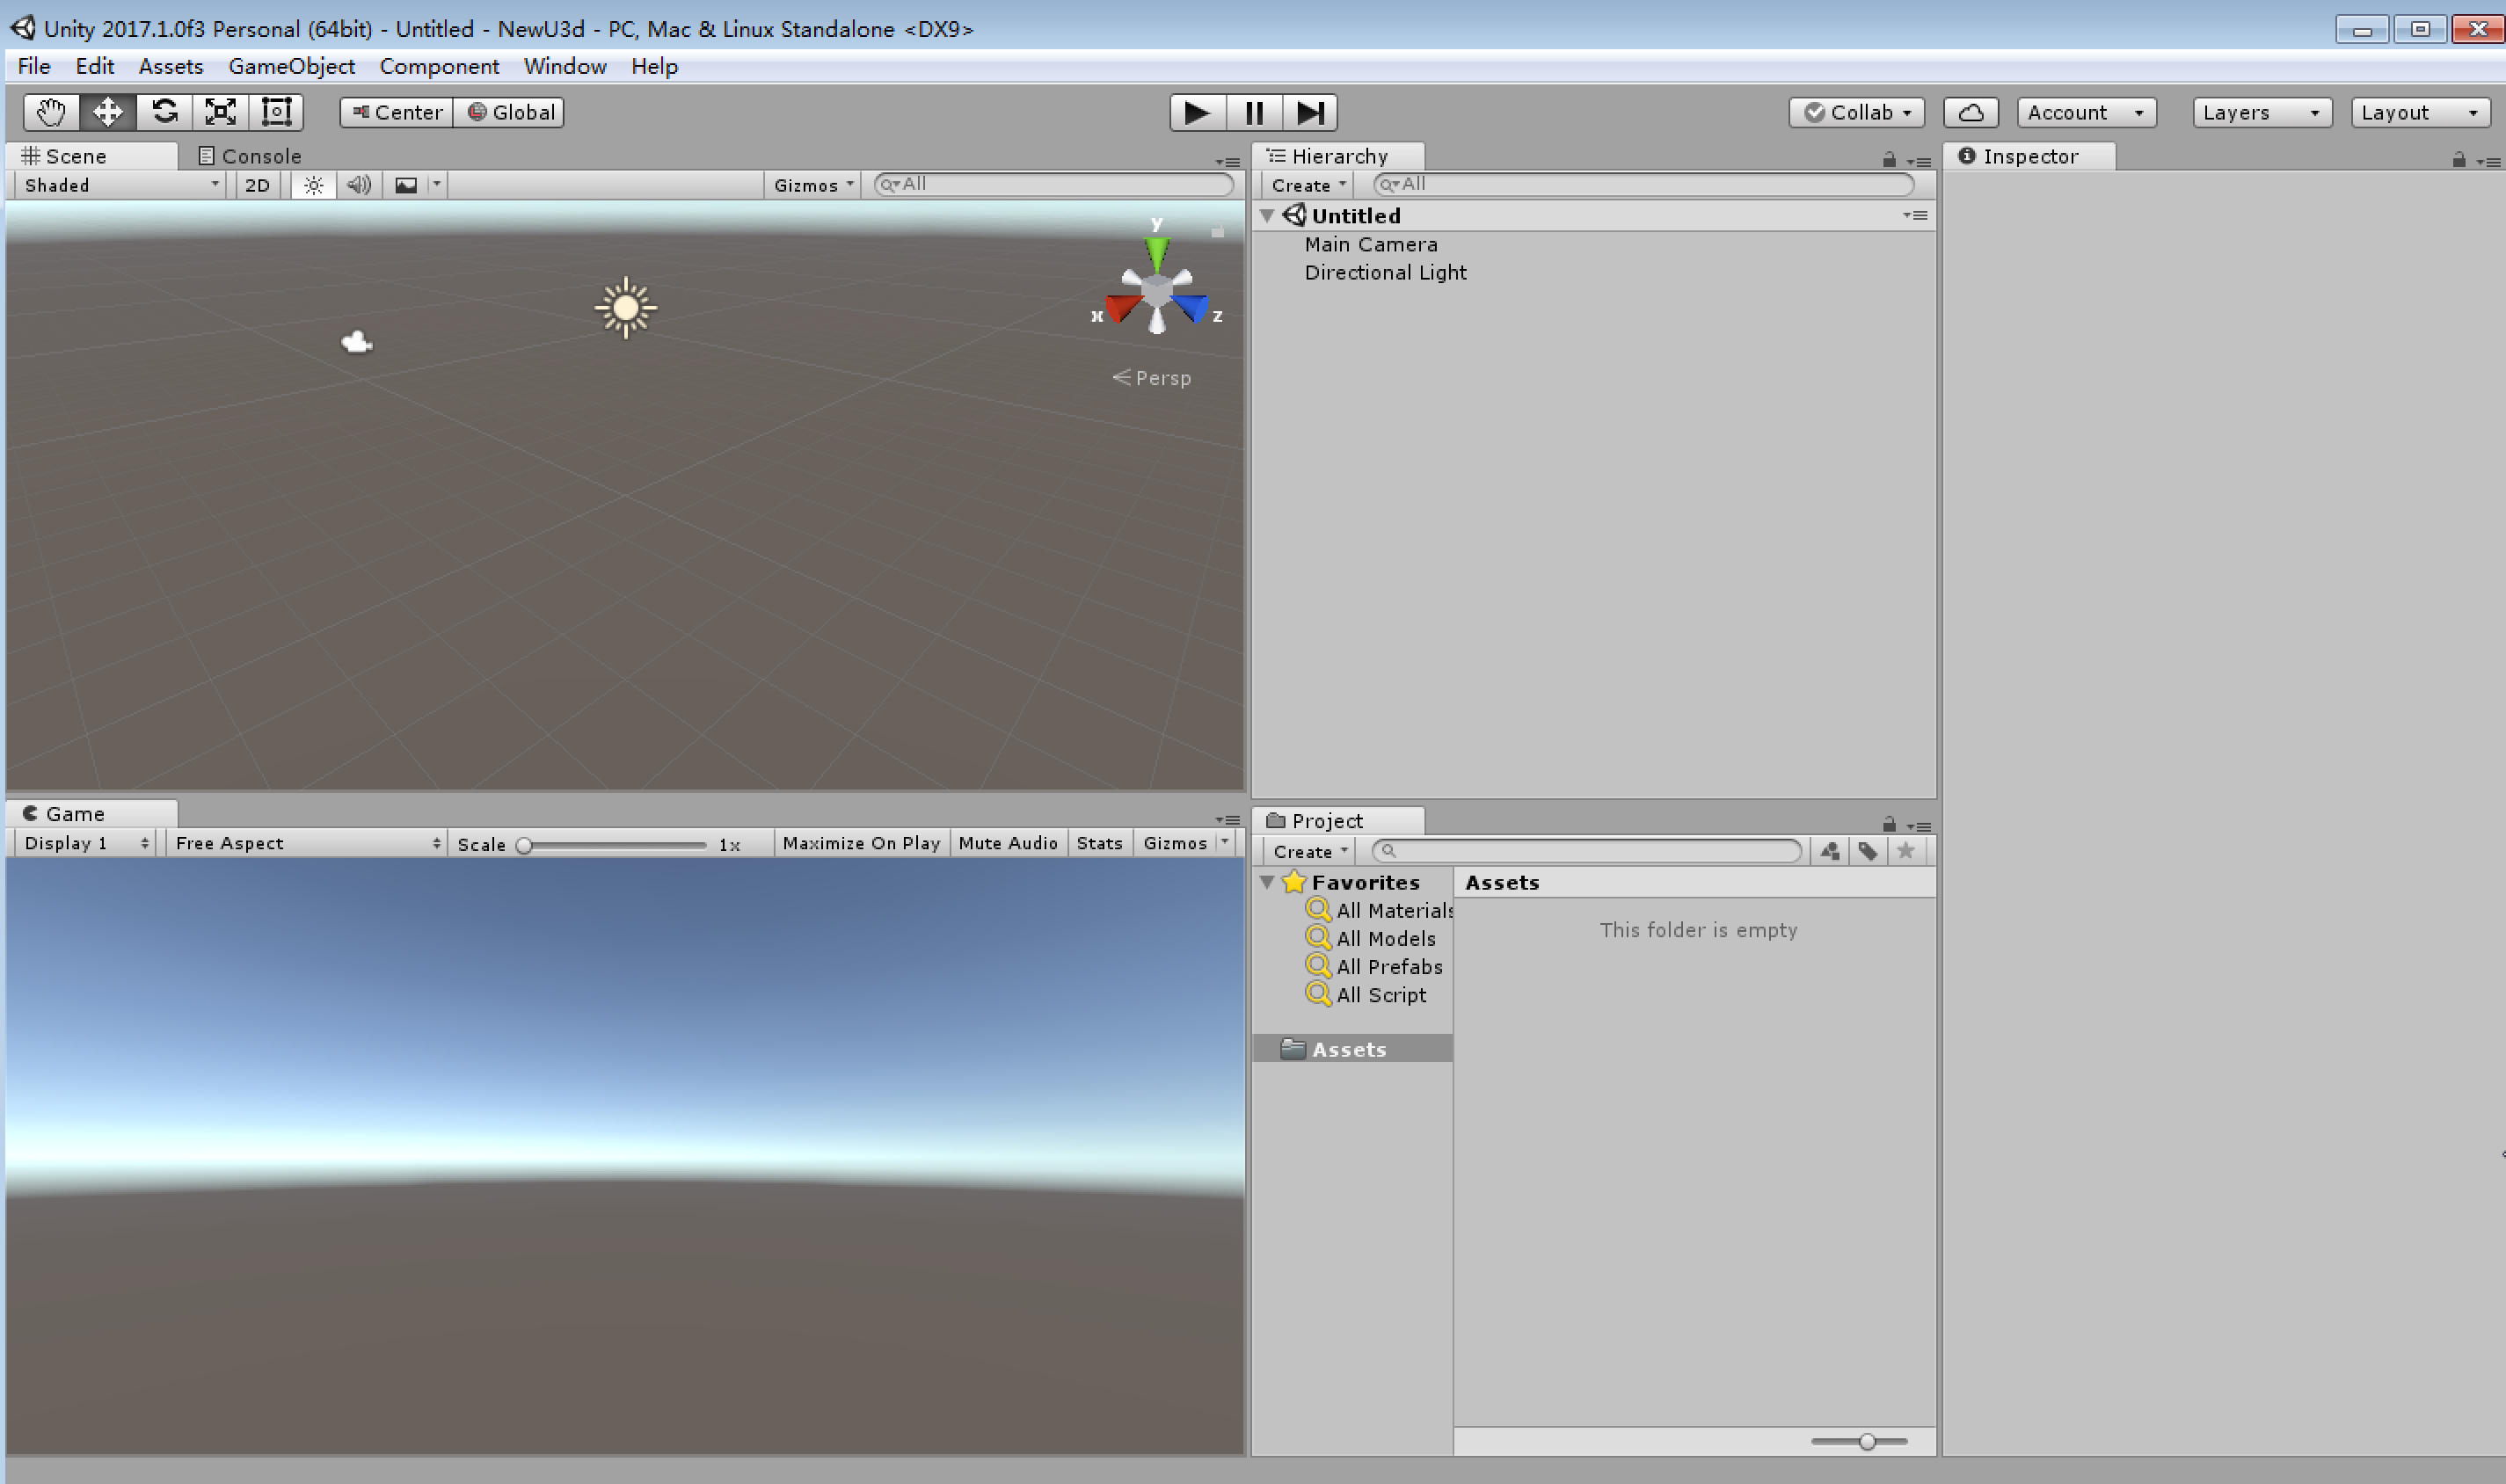Select the Scale tool
The width and height of the screenshot is (2506, 1484).
point(220,112)
